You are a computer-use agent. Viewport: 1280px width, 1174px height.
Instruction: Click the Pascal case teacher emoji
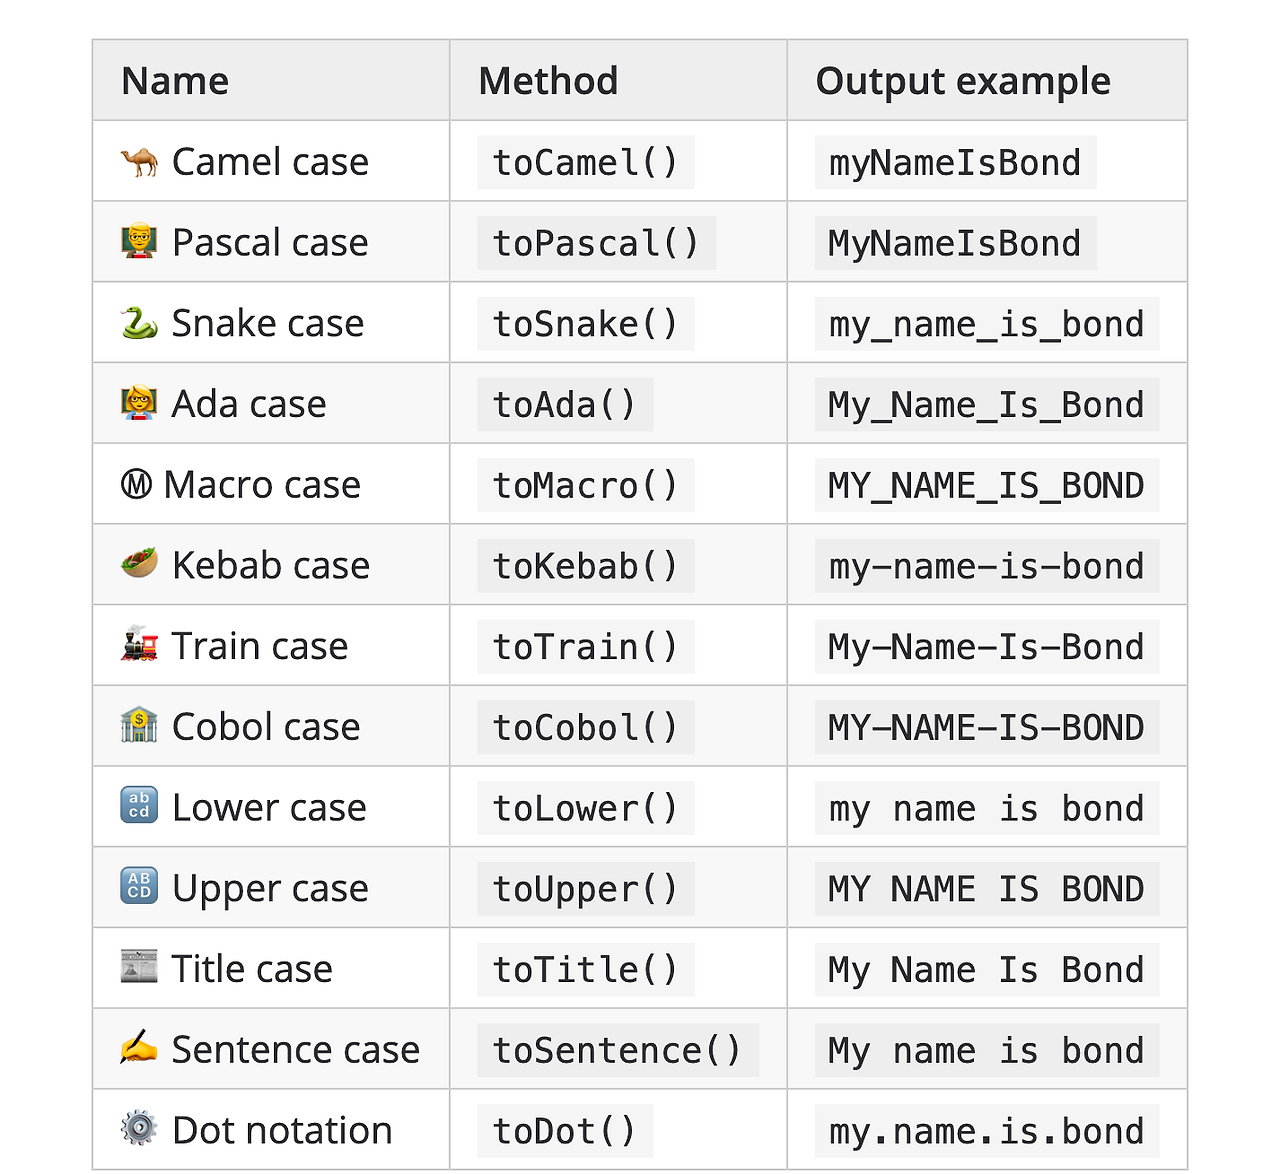pyautogui.click(x=139, y=242)
